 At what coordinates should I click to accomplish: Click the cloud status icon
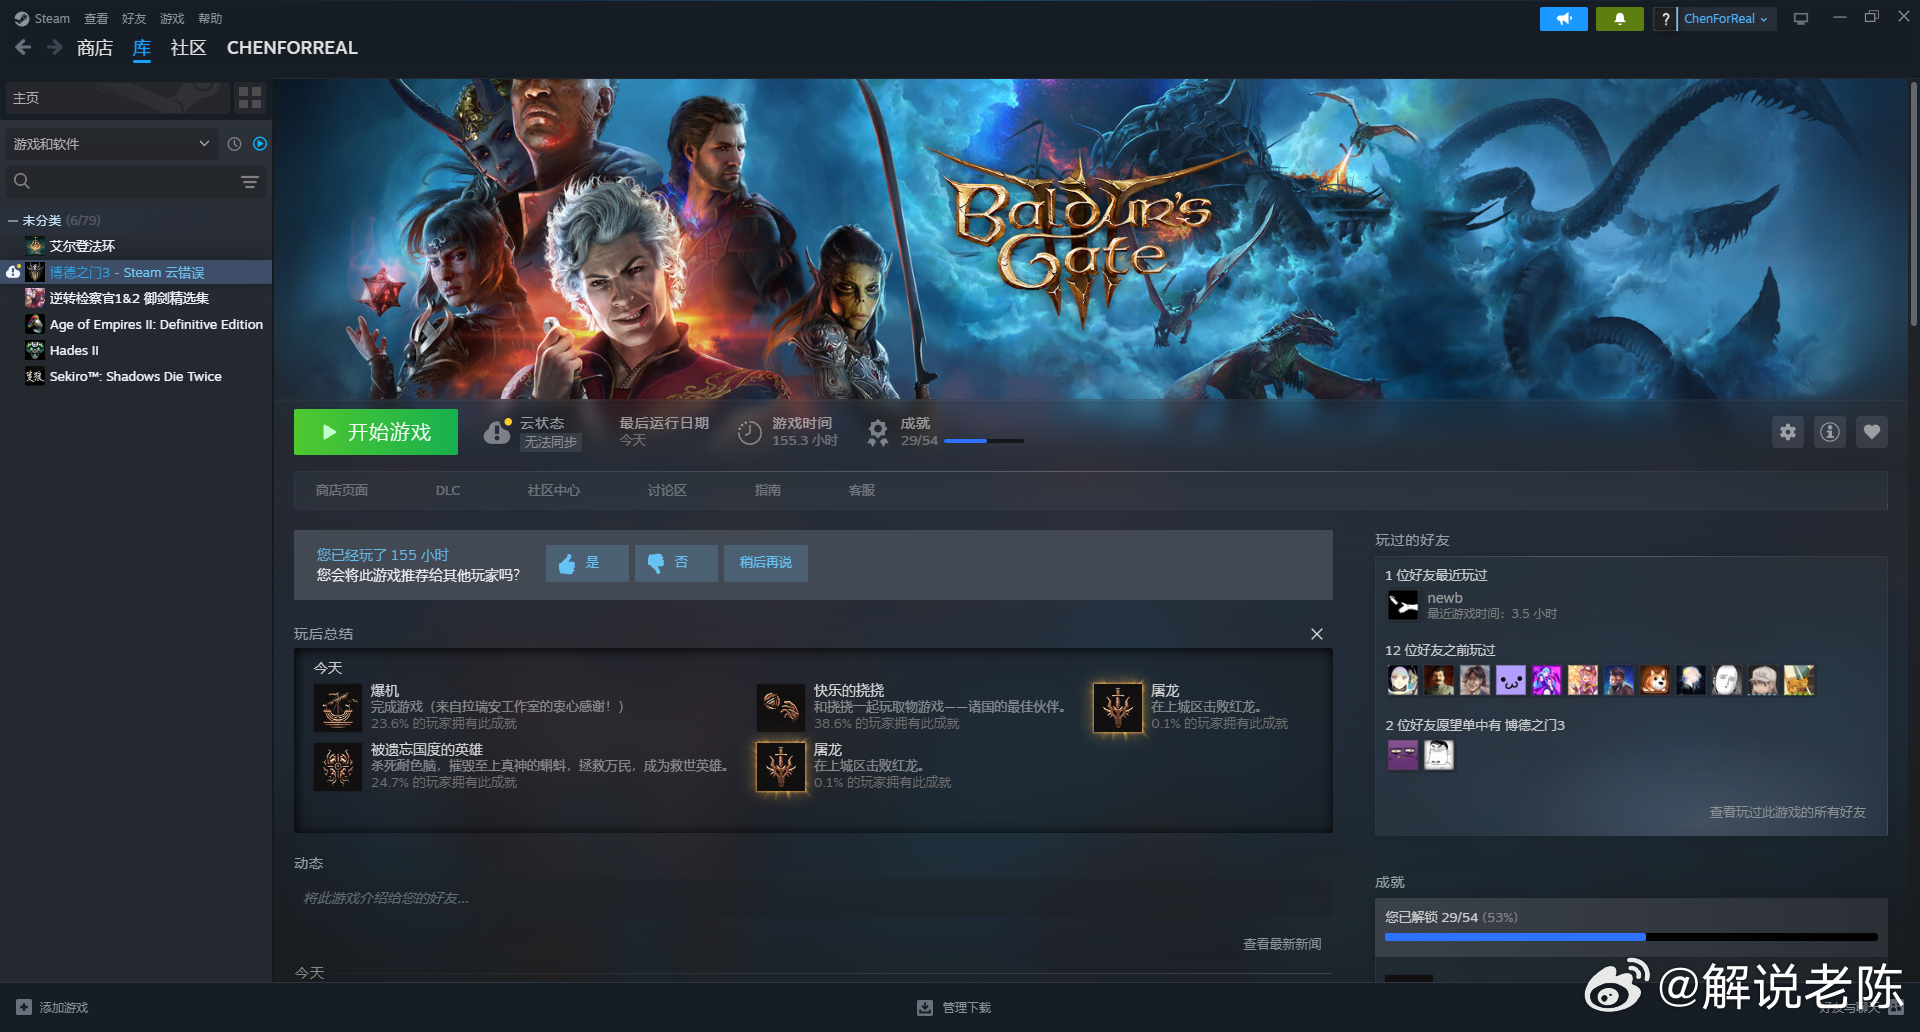click(x=497, y=431)
